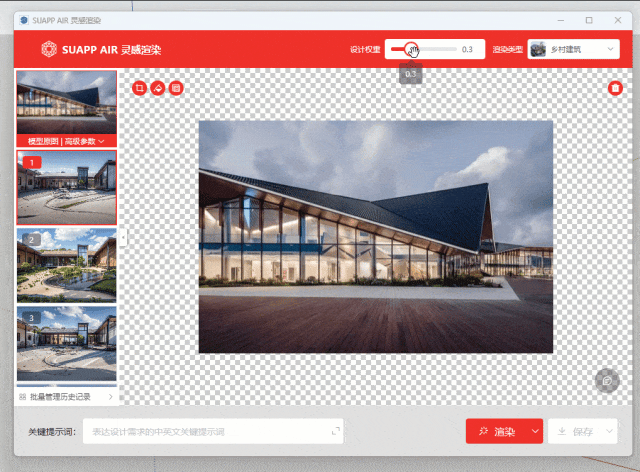Minimize the SUAPP AIR window
640x472 pixels.
(x=561, y=20)
